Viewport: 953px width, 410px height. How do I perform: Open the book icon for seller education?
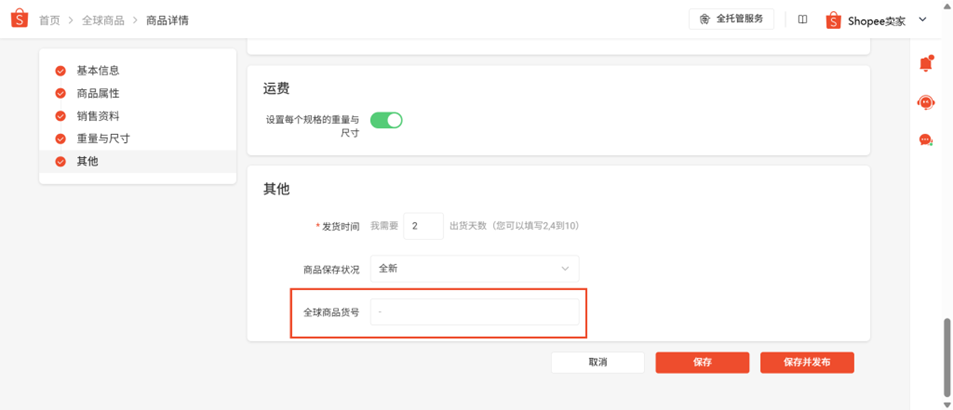802,19
